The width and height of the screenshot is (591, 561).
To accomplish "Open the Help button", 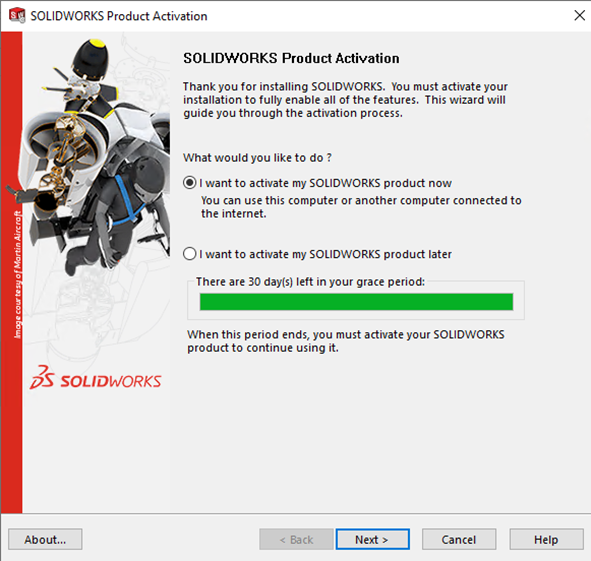I will 546,539.
